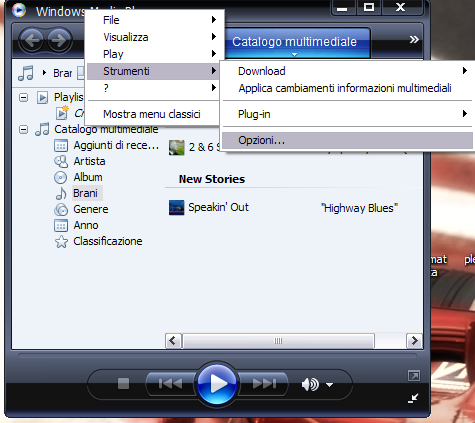Viewport: 475px width, 423px height.
Task: Mute the volume via the speaker icon
Action: (x=310, y=385)
